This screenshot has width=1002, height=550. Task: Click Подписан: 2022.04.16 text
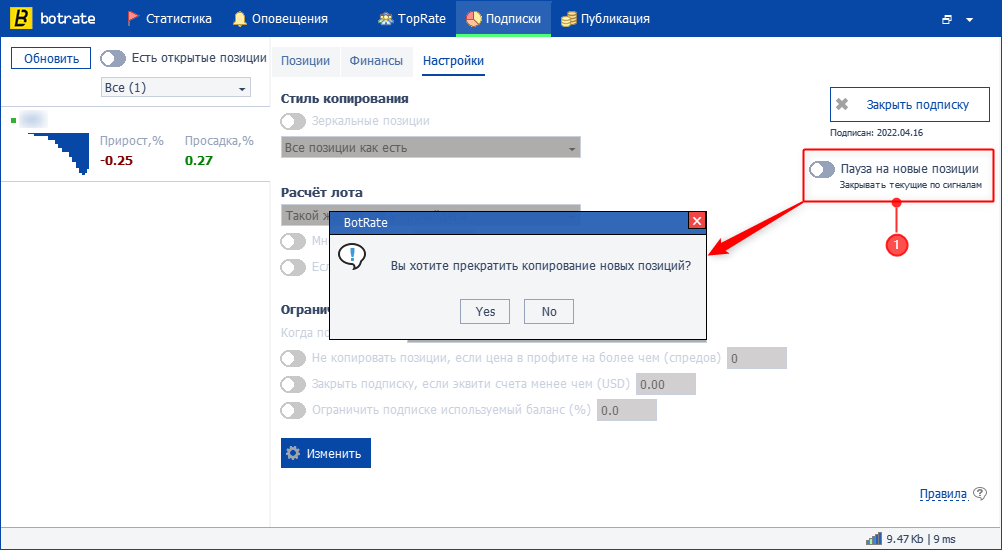(x=876, y=134)
